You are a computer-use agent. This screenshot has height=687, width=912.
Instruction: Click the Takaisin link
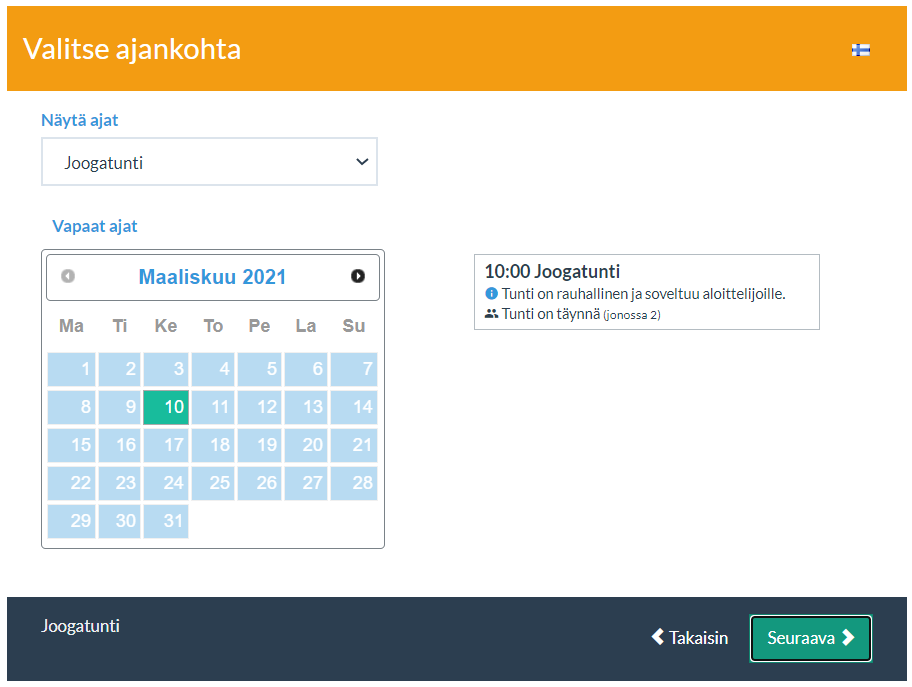tap(690, 638)
